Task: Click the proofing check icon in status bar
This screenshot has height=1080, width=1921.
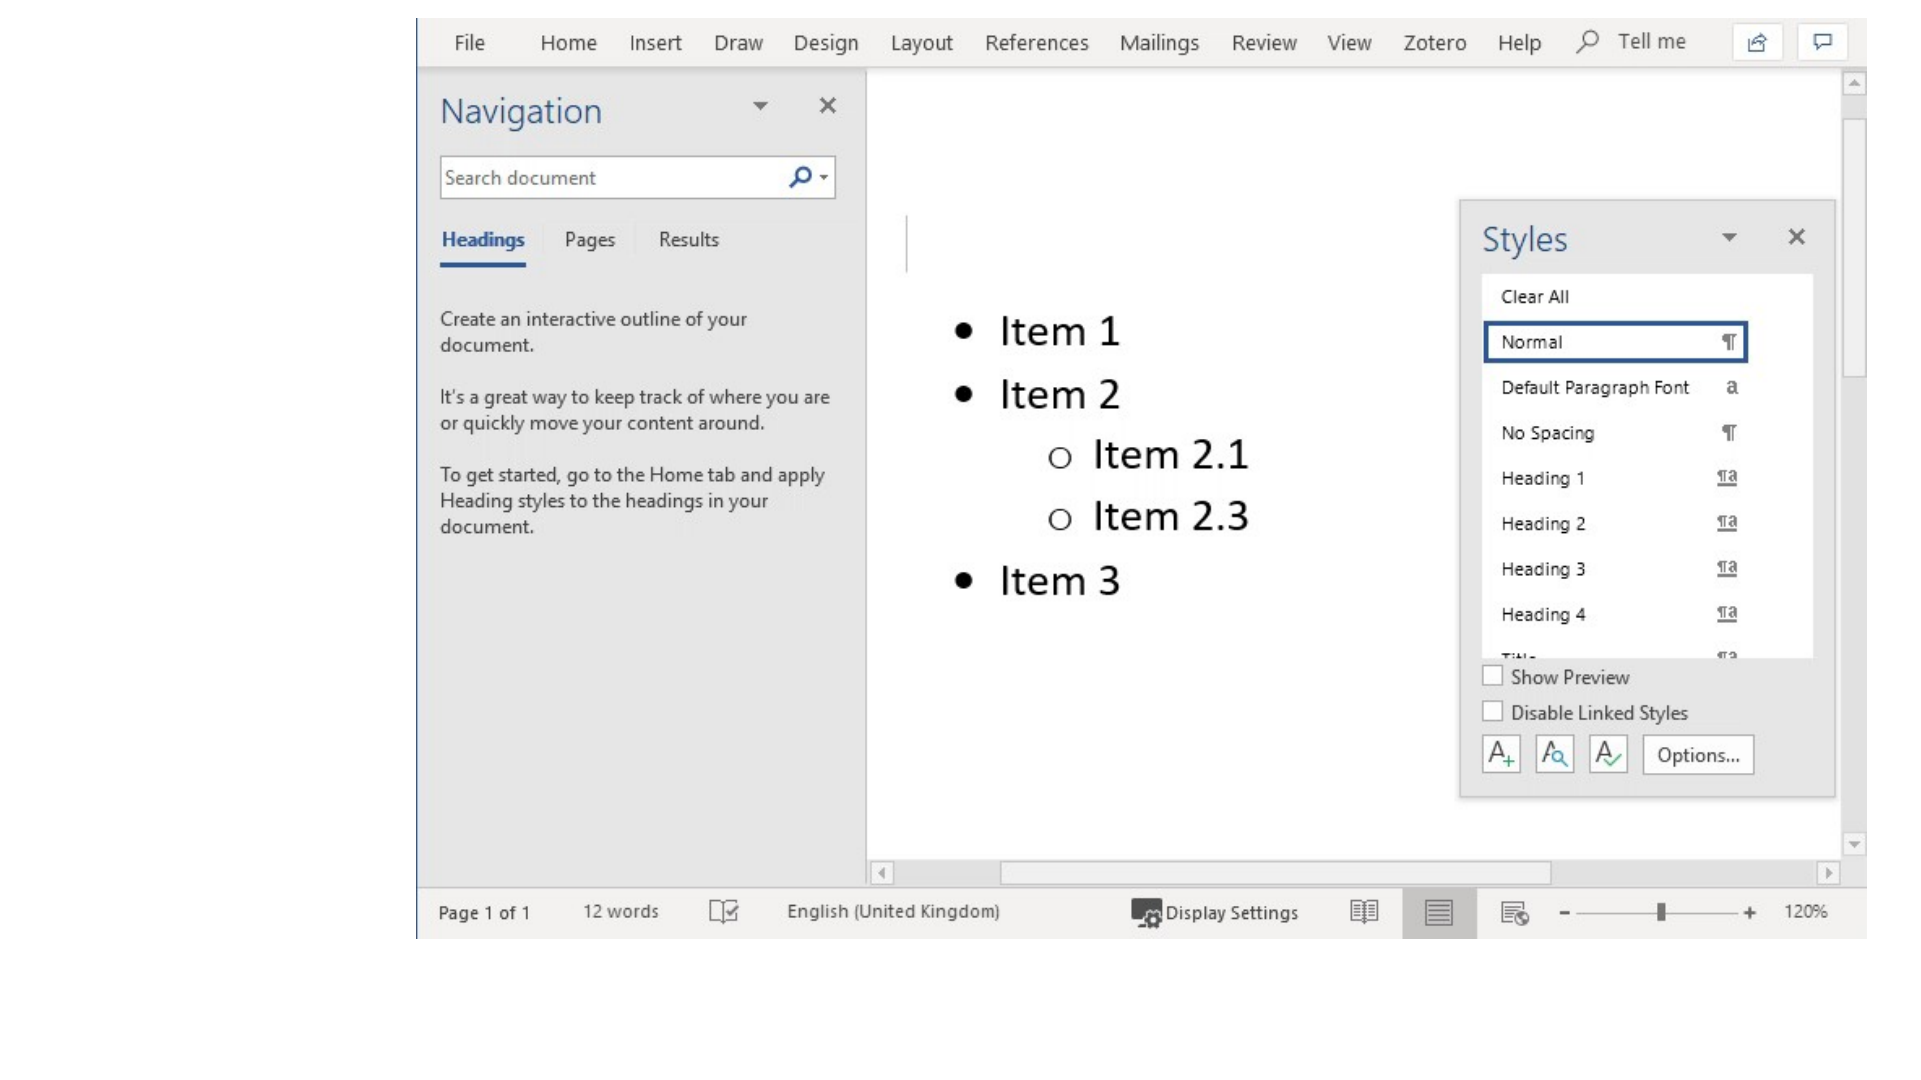Action: [724, 911]
